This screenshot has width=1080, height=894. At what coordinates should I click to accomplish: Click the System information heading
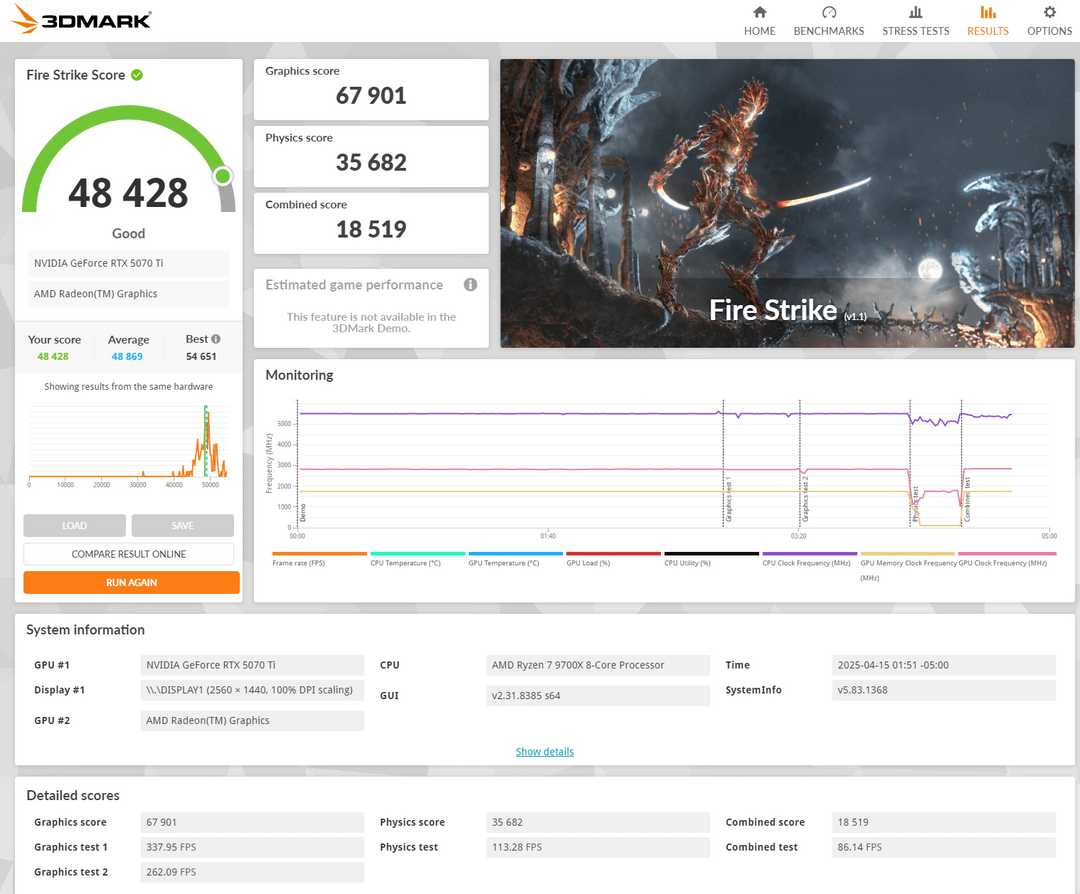[x=85, y=630]
